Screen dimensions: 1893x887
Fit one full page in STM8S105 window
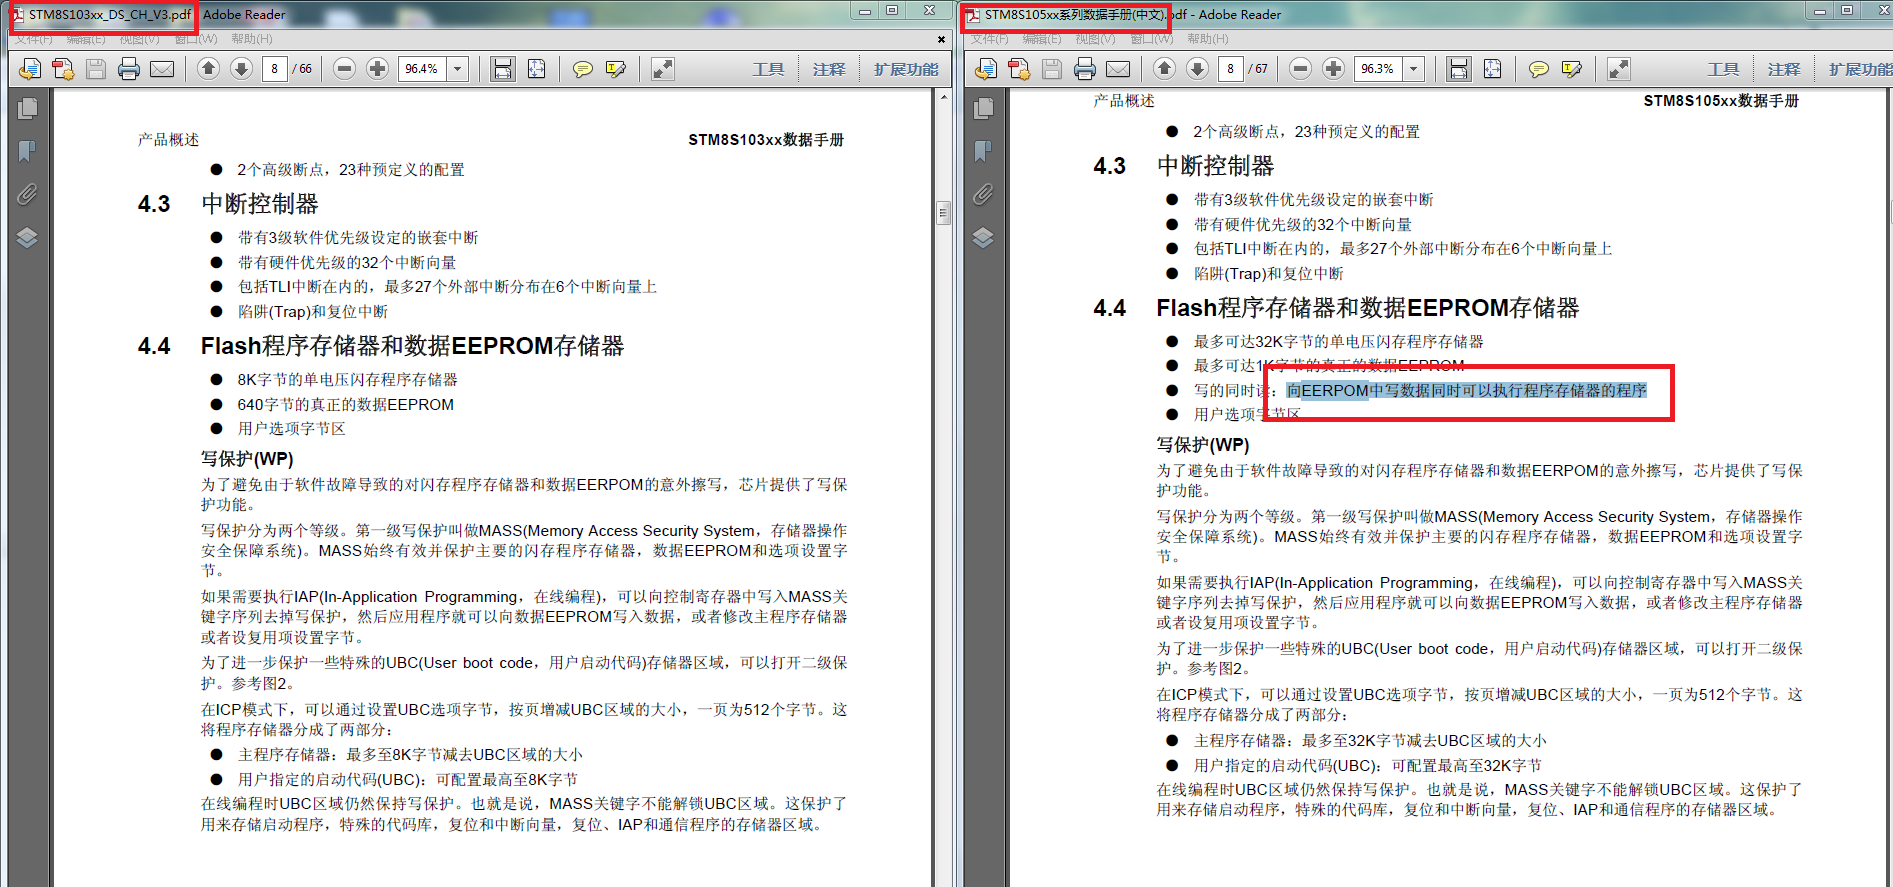tap(1493, 69)
